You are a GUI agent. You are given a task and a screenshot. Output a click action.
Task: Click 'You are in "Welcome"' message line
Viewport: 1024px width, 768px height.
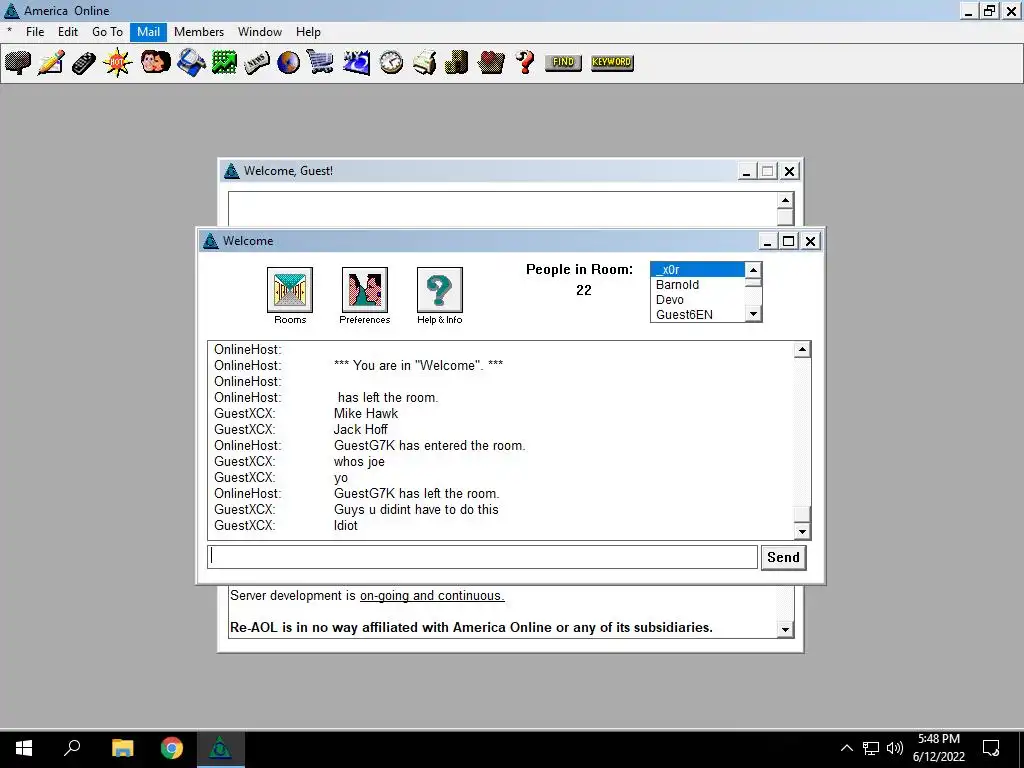418,366
